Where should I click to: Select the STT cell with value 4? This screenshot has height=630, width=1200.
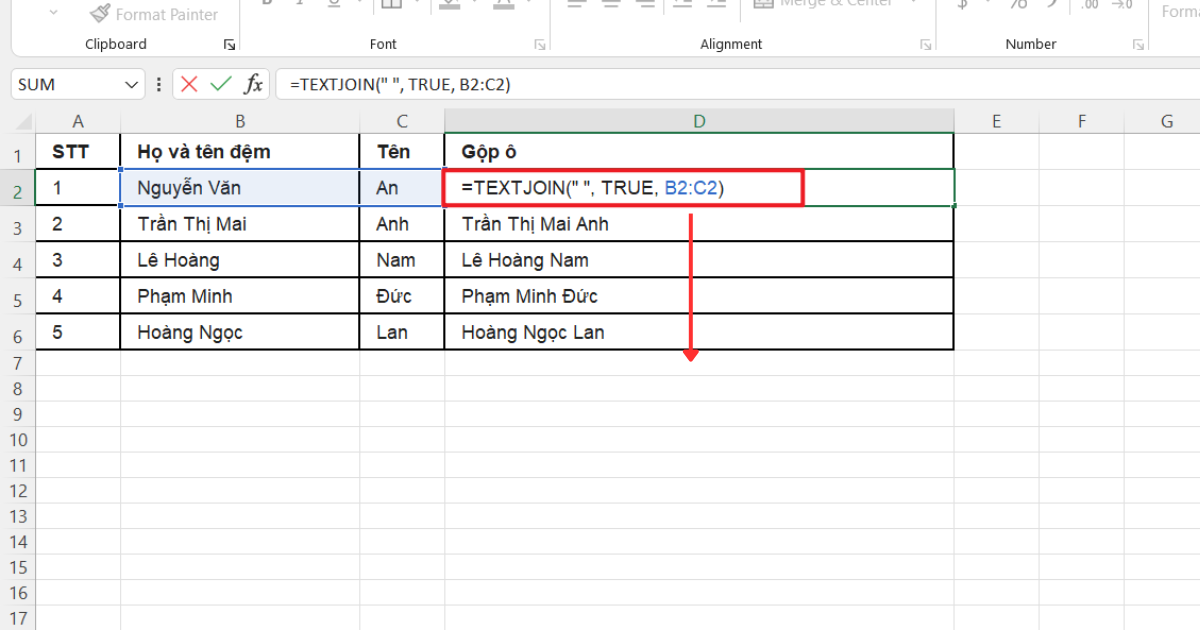click(x=78, y=296)
